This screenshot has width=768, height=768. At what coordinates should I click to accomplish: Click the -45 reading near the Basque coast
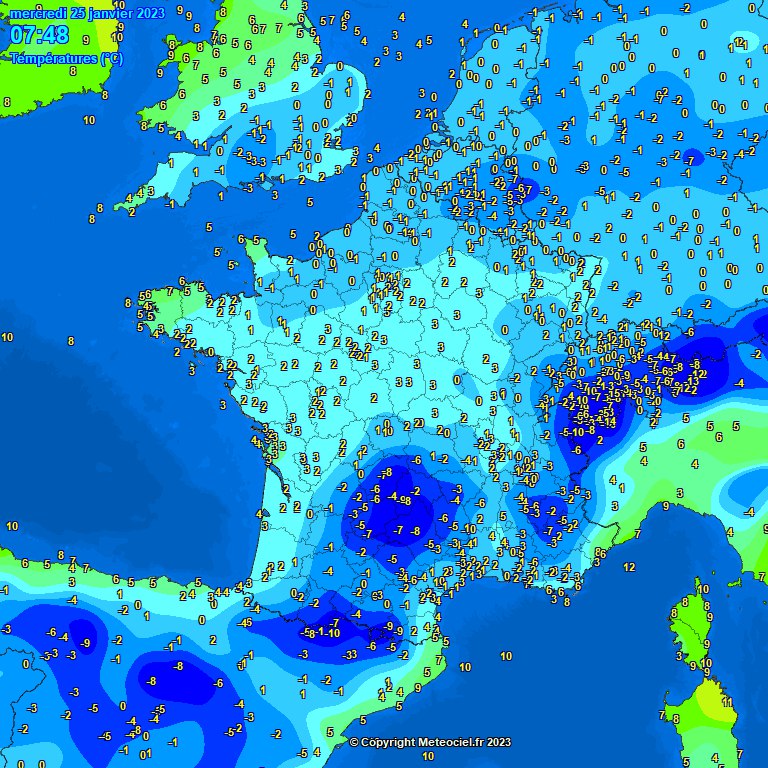(246, 623)
